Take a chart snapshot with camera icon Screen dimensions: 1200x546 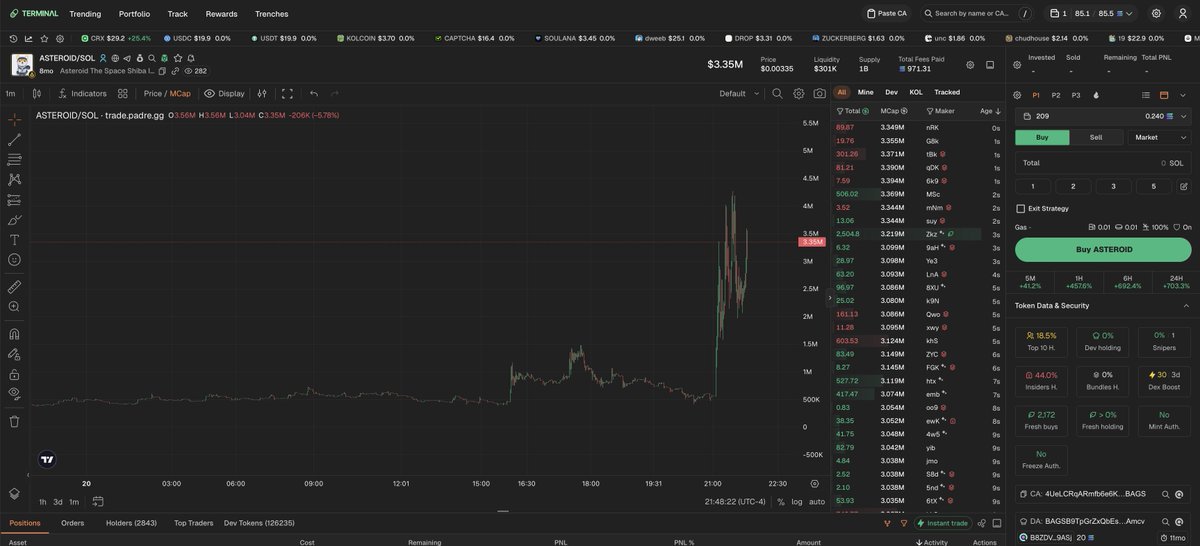tap(820, 93)
